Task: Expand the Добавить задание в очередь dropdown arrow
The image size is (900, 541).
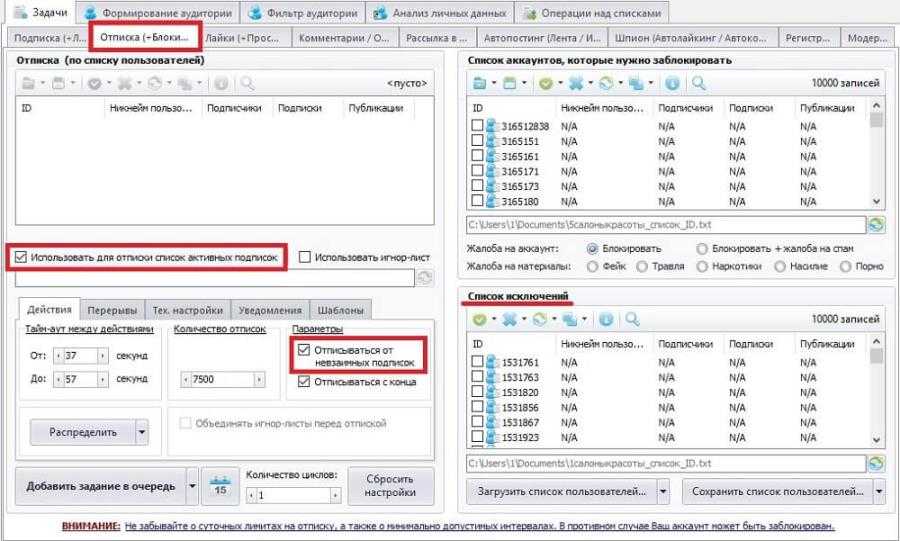Action: (191, 487)
